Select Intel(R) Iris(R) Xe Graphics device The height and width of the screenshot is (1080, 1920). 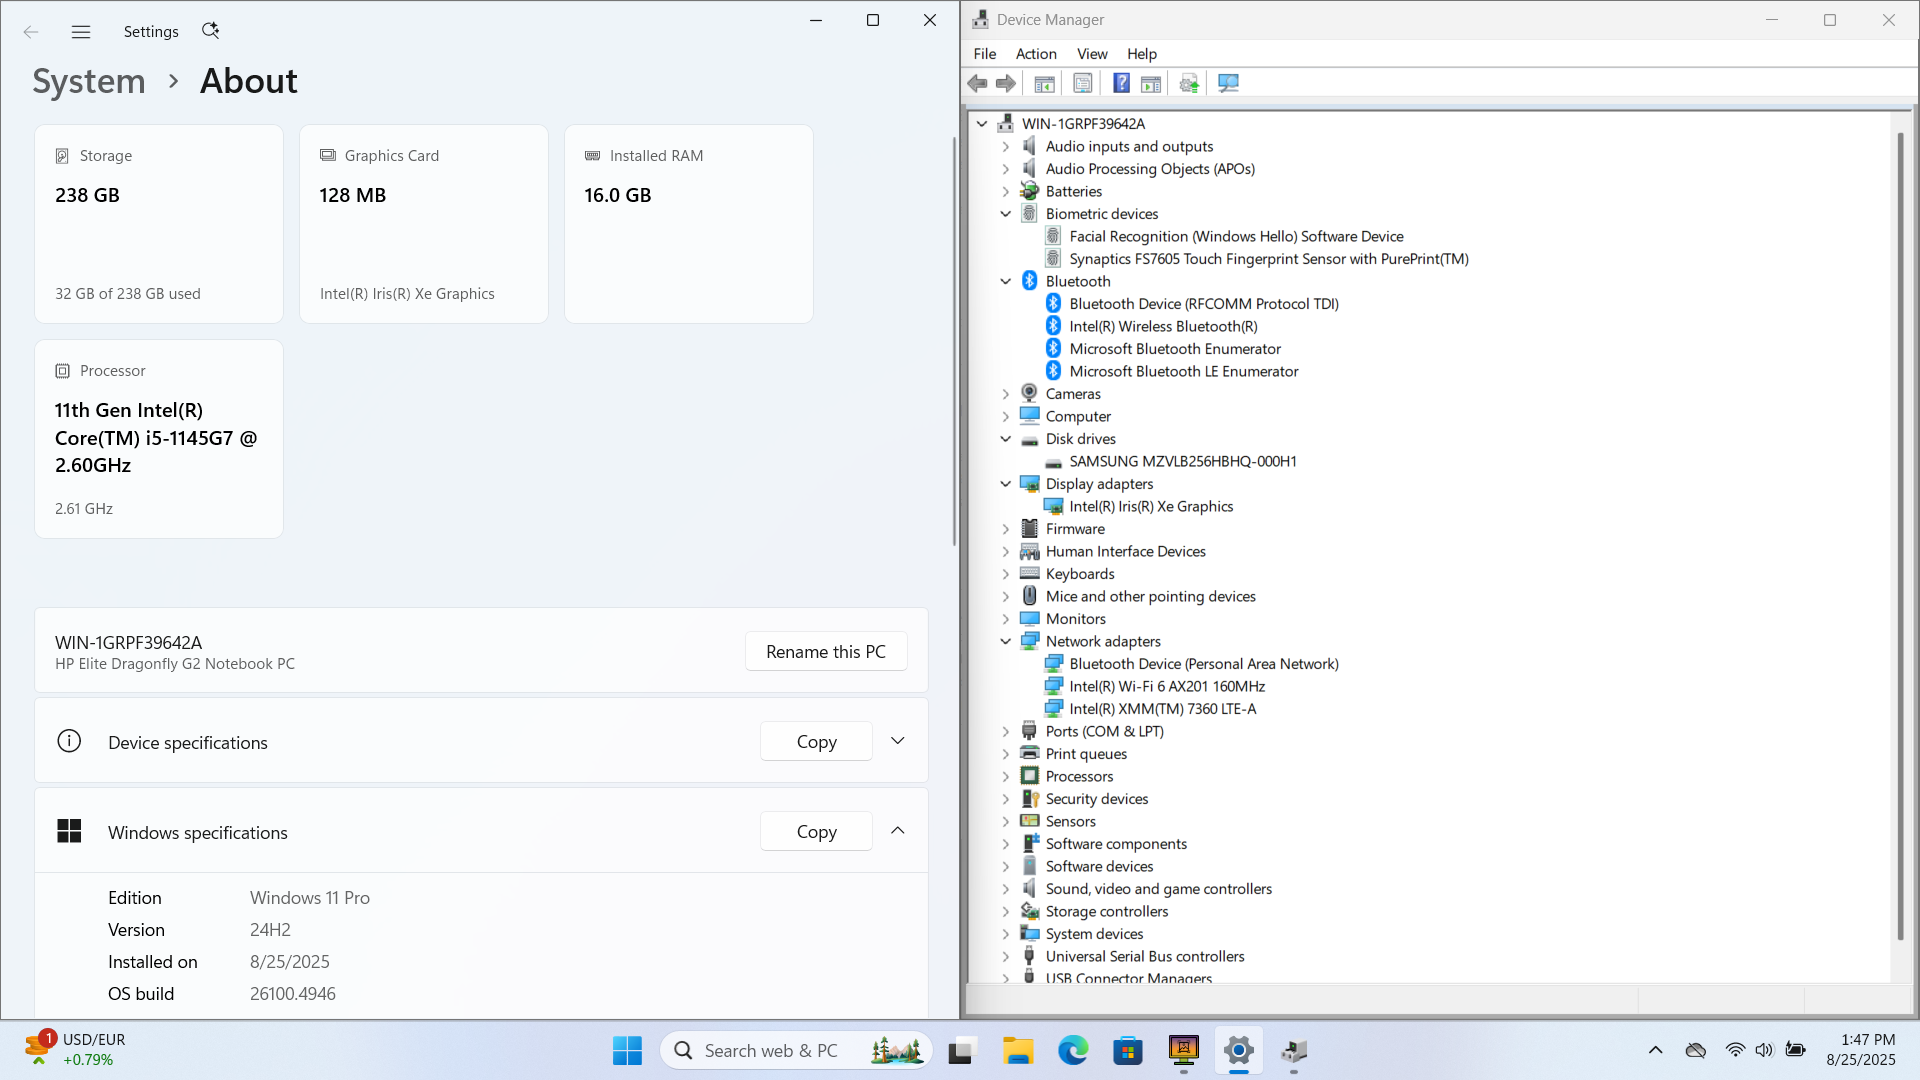(1151, 507)
